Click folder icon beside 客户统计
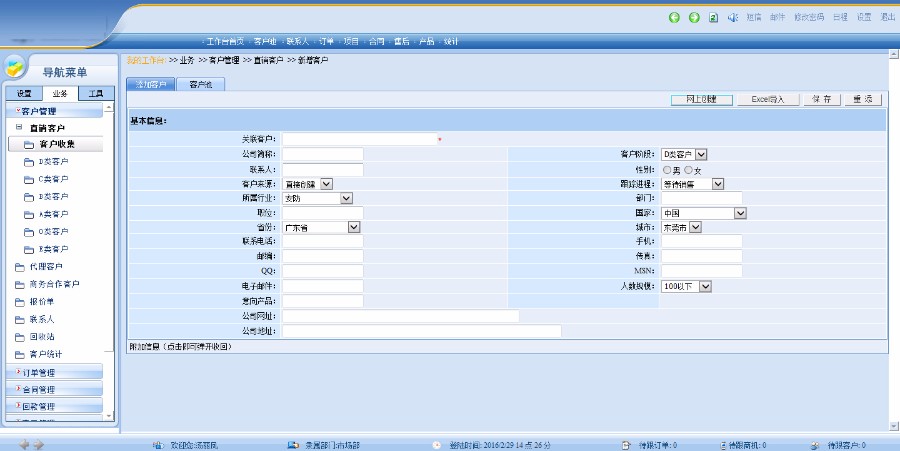900x451 pixels. tap(20, 355)
